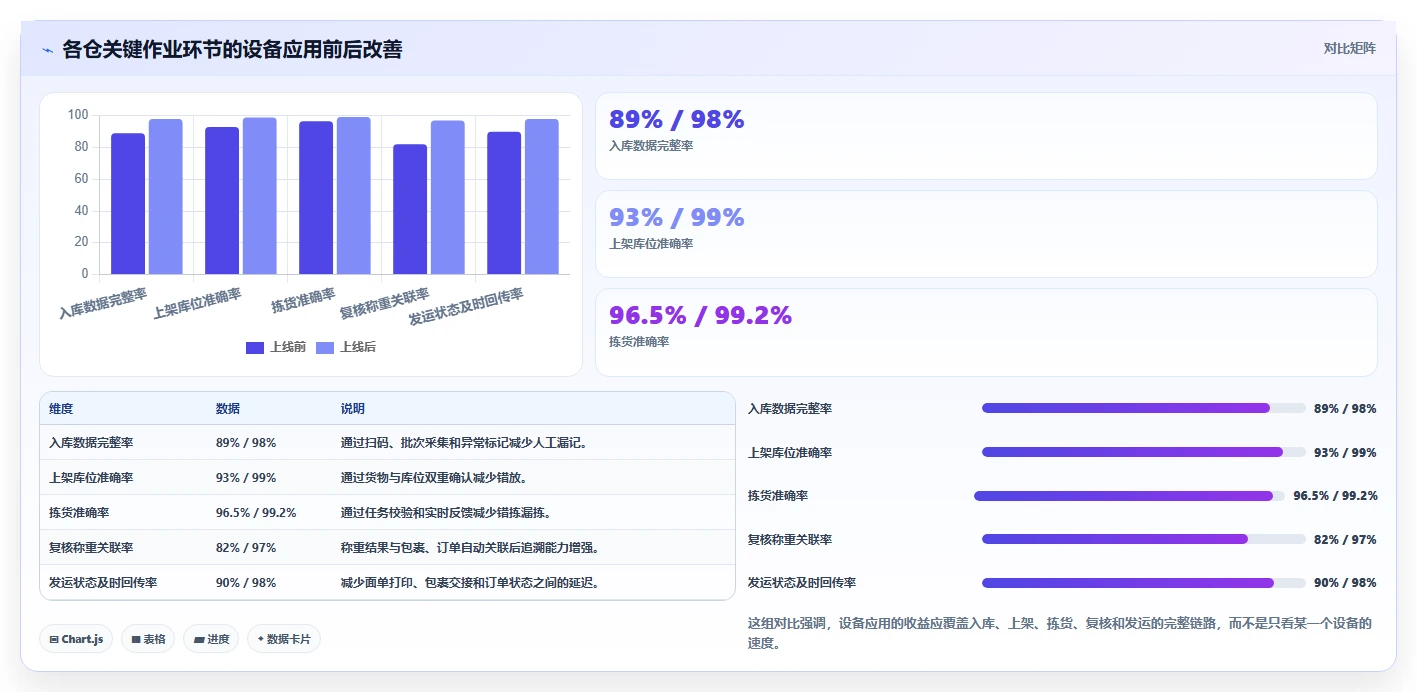Click the 96.5% / 99.2% label beside the progress bar
Image resolution: width=1417 pixels, height=692 pixels.
(x=1335, y=496)
